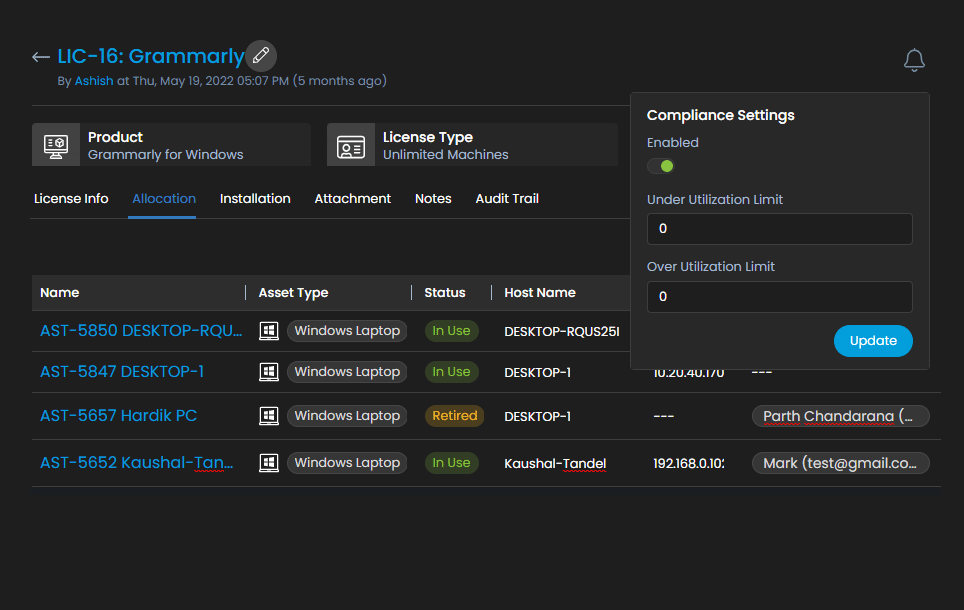Click the Asset Type column header
The image size is (964, 610).
(x=293, y=293)
